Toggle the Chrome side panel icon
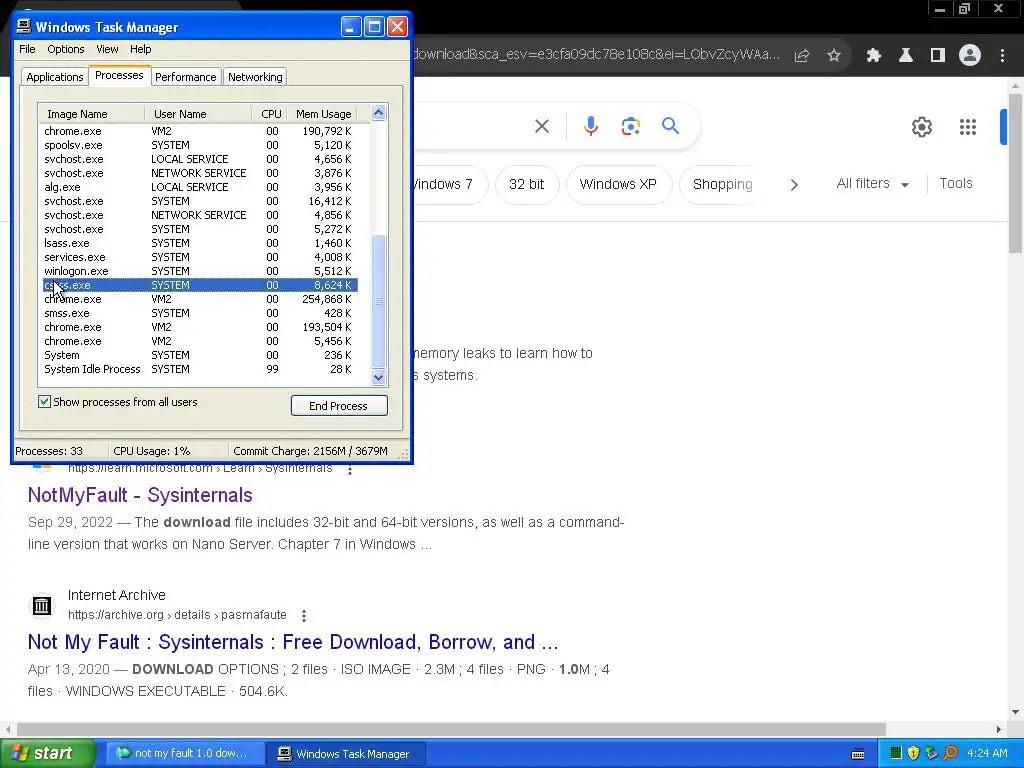The height and width of the screenshot is (768, 1024). pyautogui.click(x=938, y=56)
